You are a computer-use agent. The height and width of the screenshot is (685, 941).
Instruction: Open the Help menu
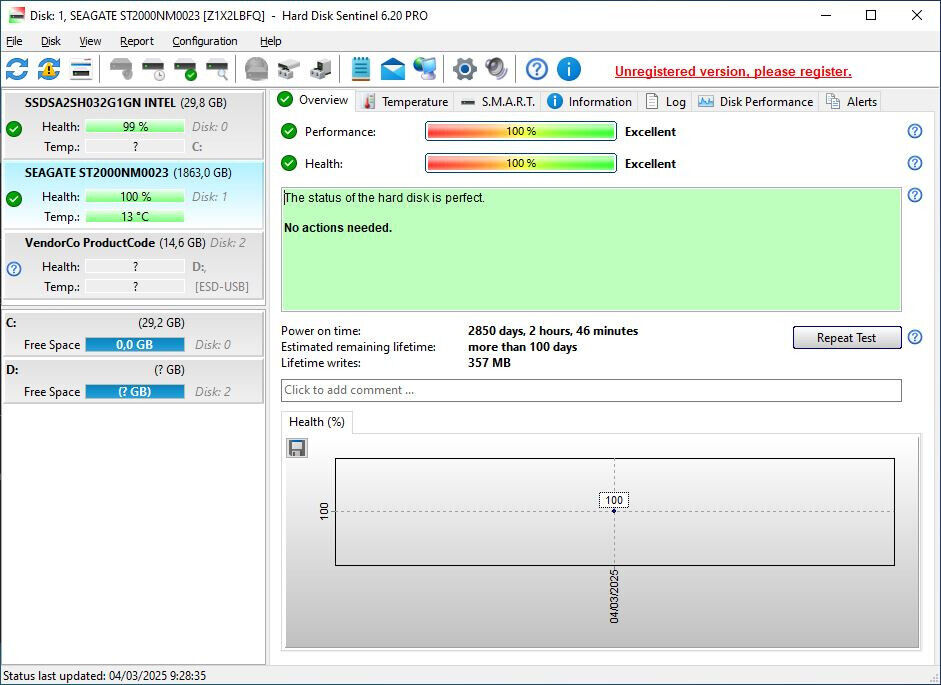(271, 41)
